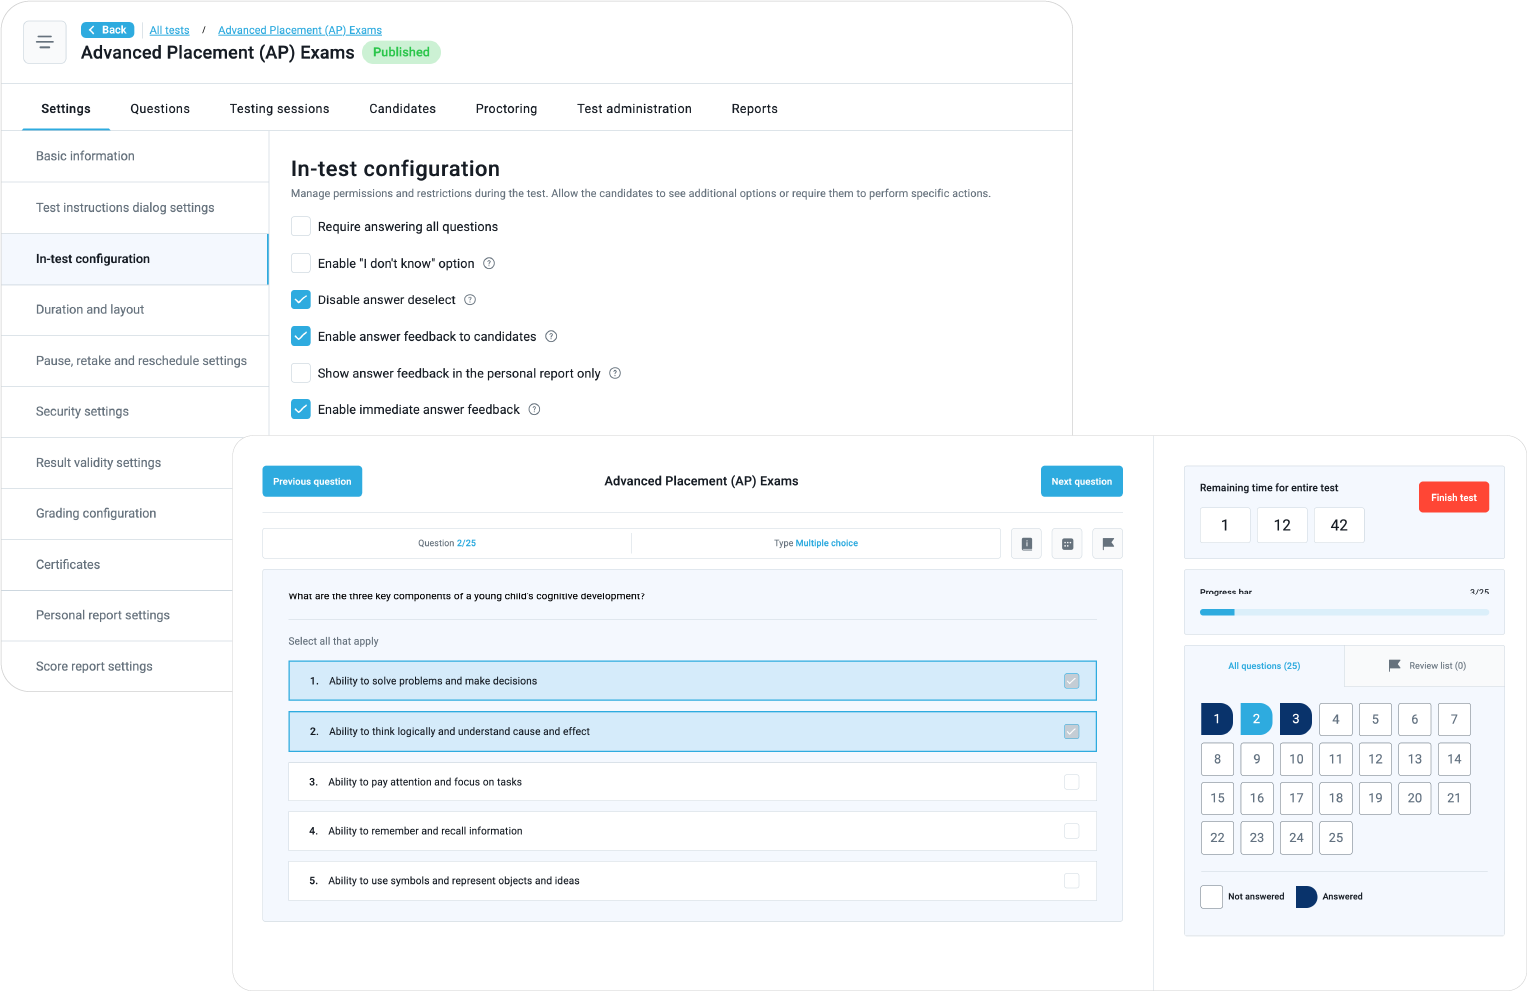1528x992 pixels.
Task: Click help icon beside "I don't know" option
Action: click(x=489, y=264)
